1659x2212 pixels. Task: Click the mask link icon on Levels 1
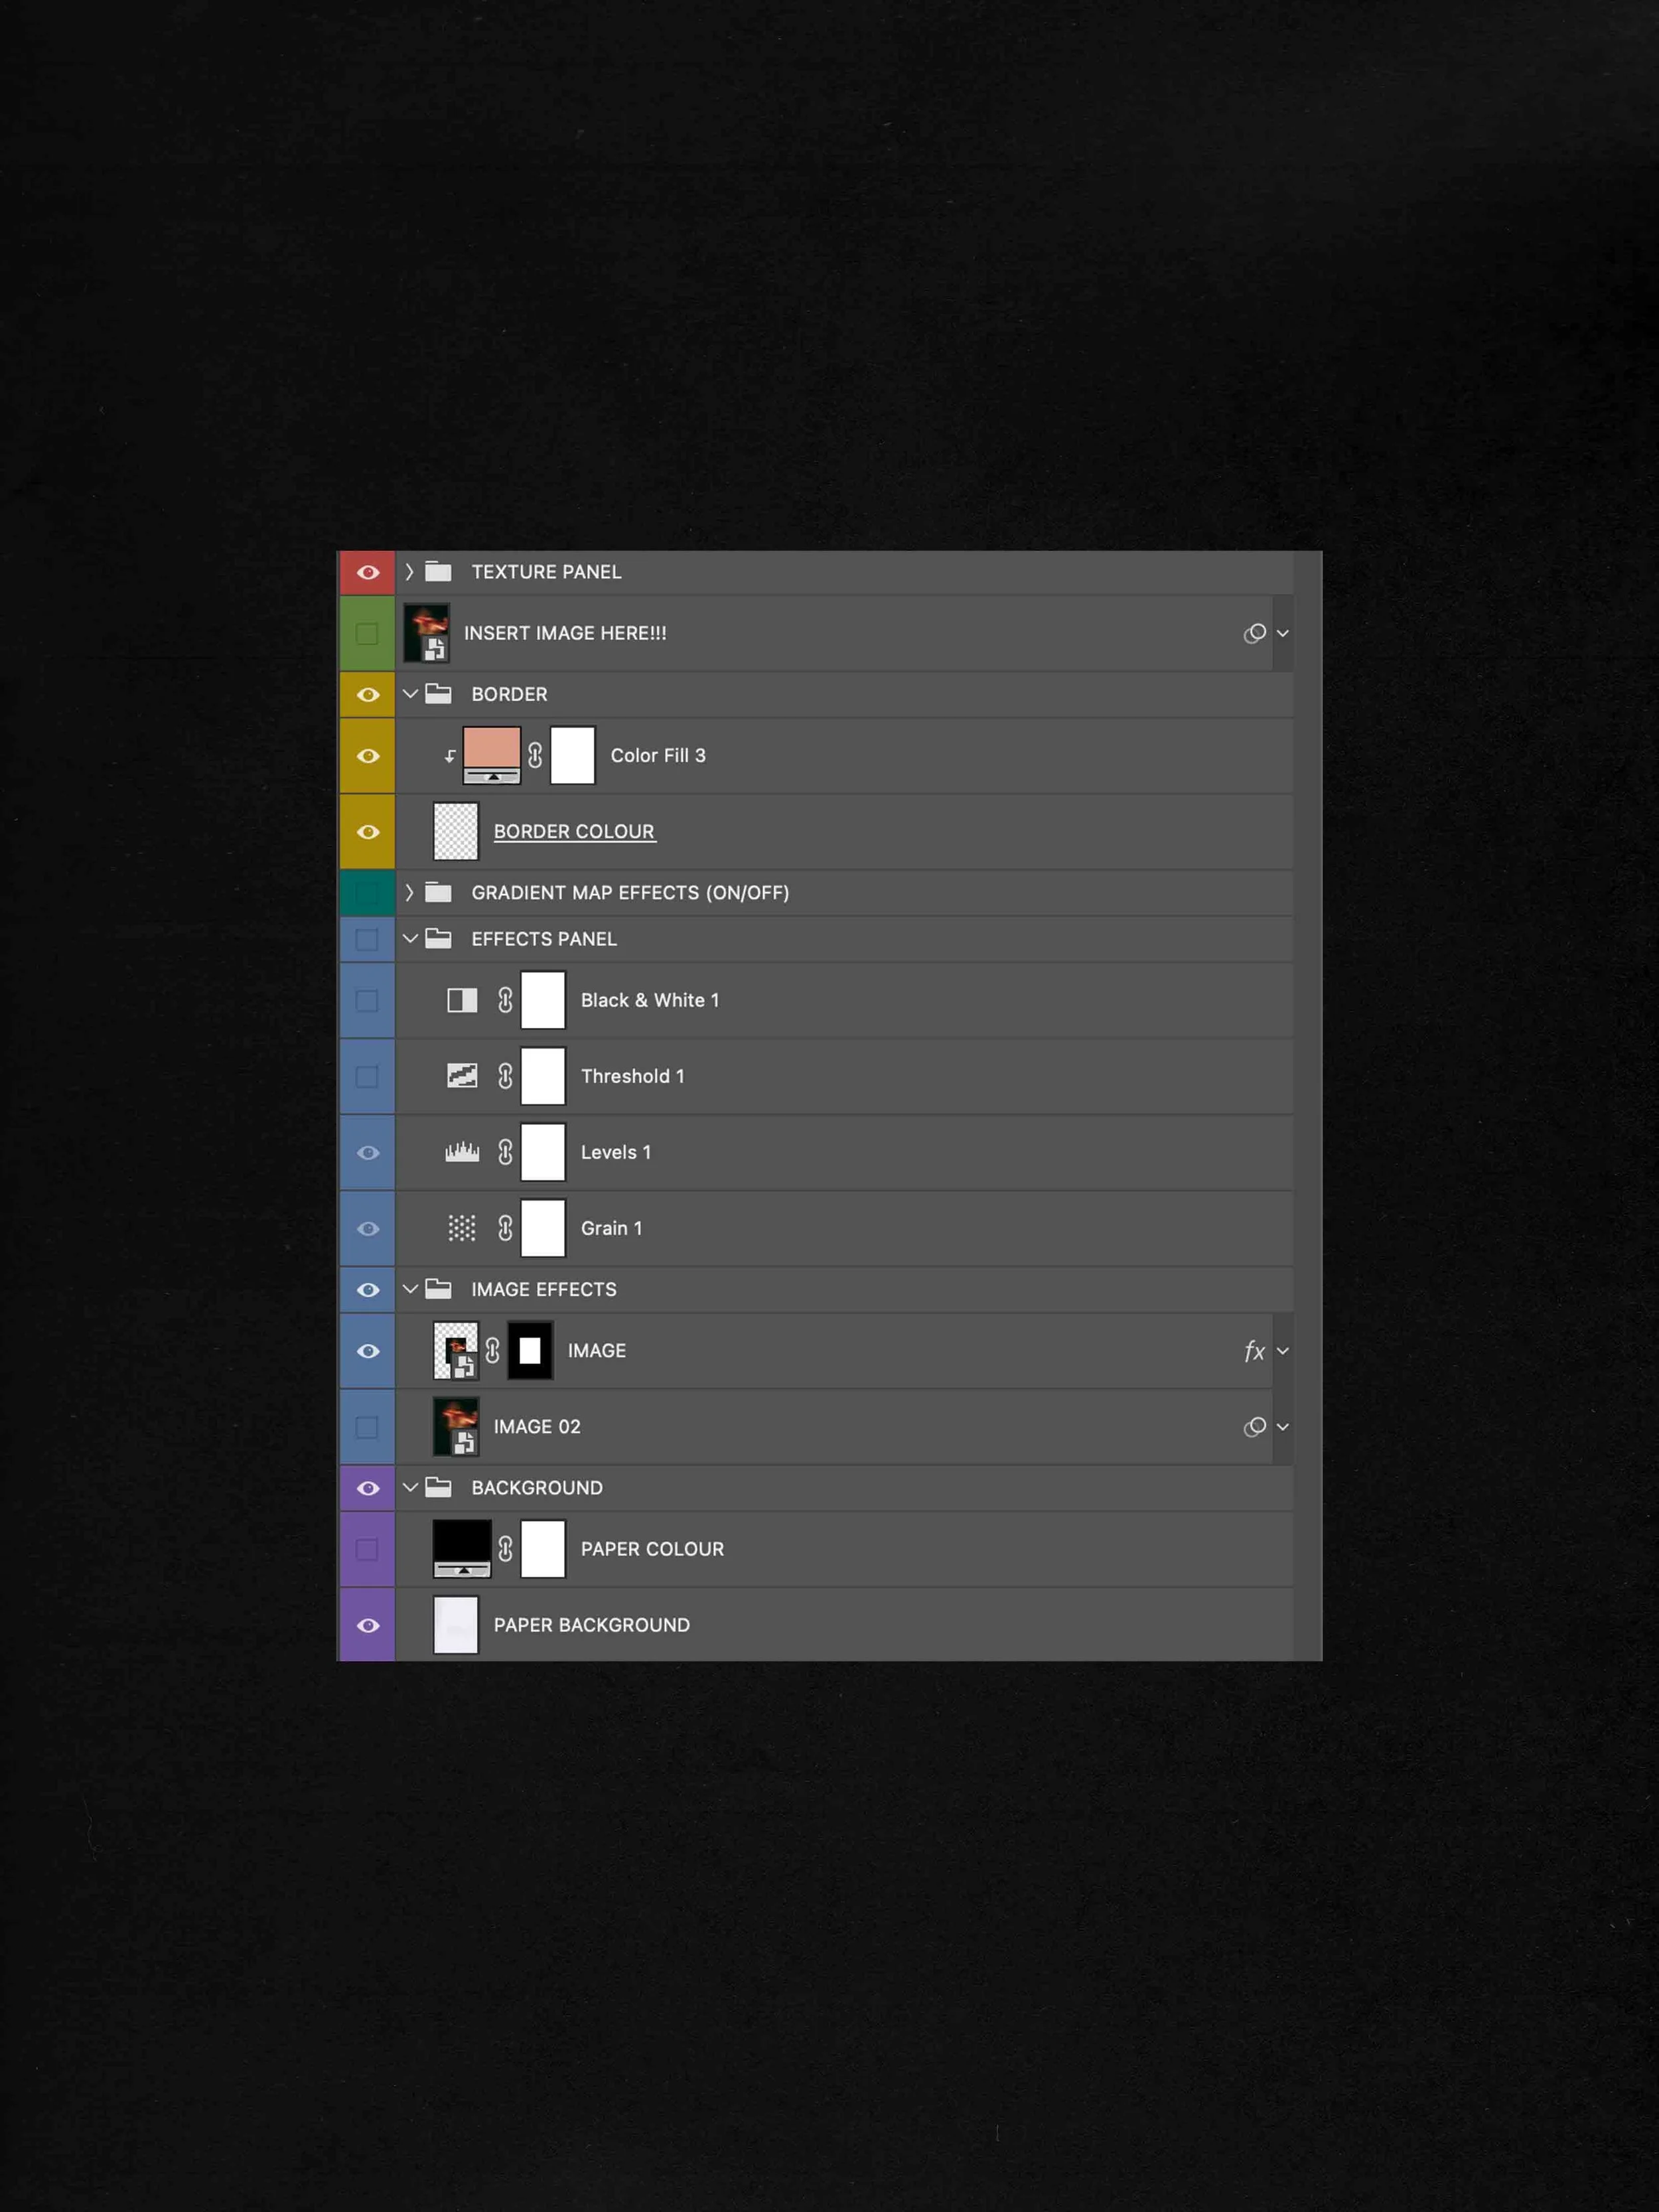(x=505, y=1152)
